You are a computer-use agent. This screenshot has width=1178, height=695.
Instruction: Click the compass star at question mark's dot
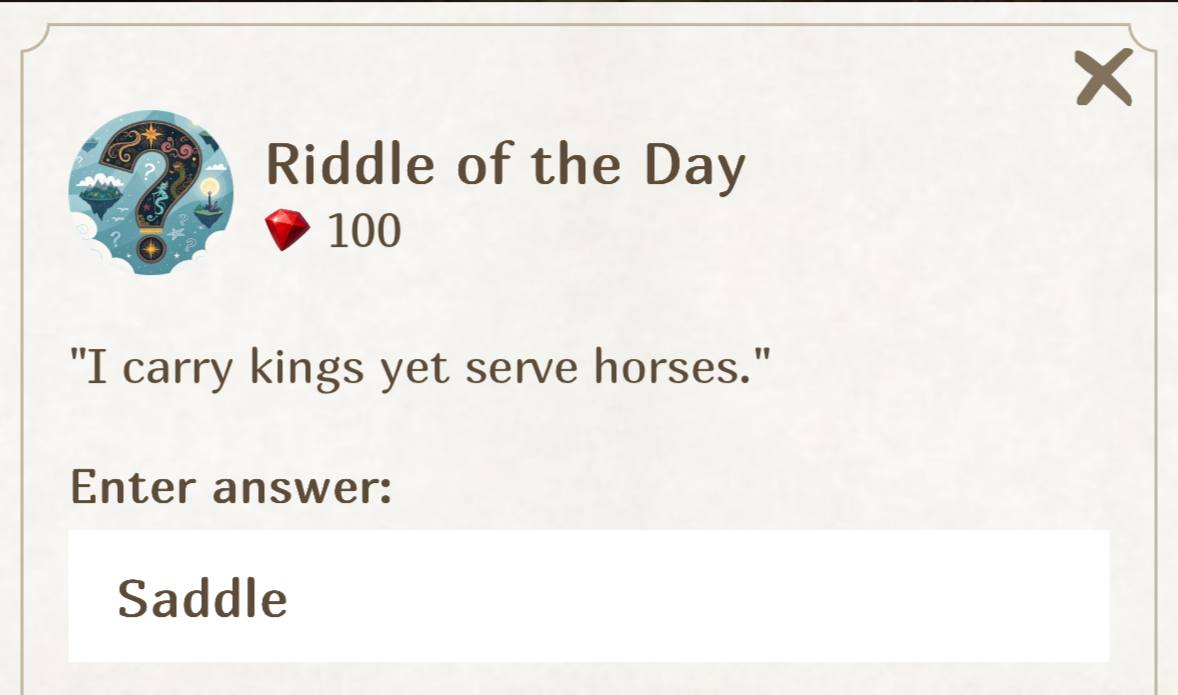pyautogui.click(x=152, y=247)
